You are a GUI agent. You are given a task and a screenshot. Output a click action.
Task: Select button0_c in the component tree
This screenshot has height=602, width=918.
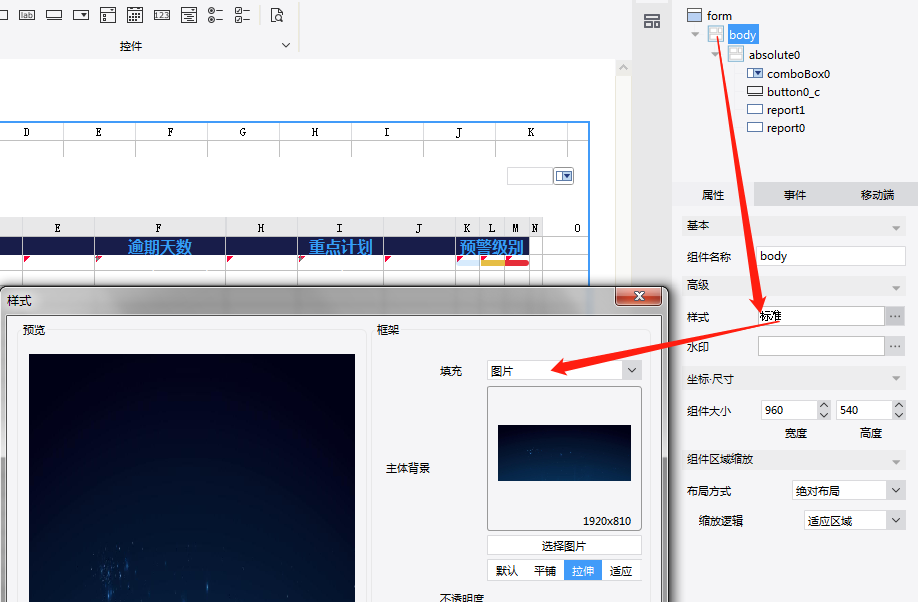tap(793, 92)
